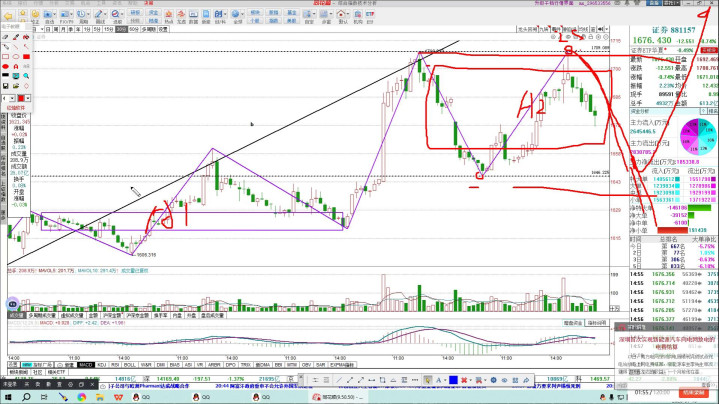This screenshot has width=719, height=404.
Task: Click the 基金 toolbar button
Action: (x=291, y=12)
